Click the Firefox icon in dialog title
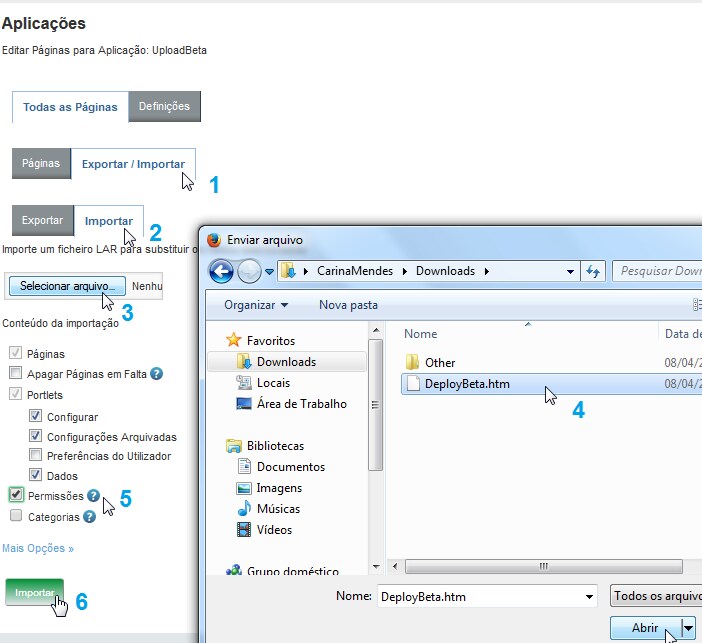This screenshot has height=643, width=702. coord(214,240)
